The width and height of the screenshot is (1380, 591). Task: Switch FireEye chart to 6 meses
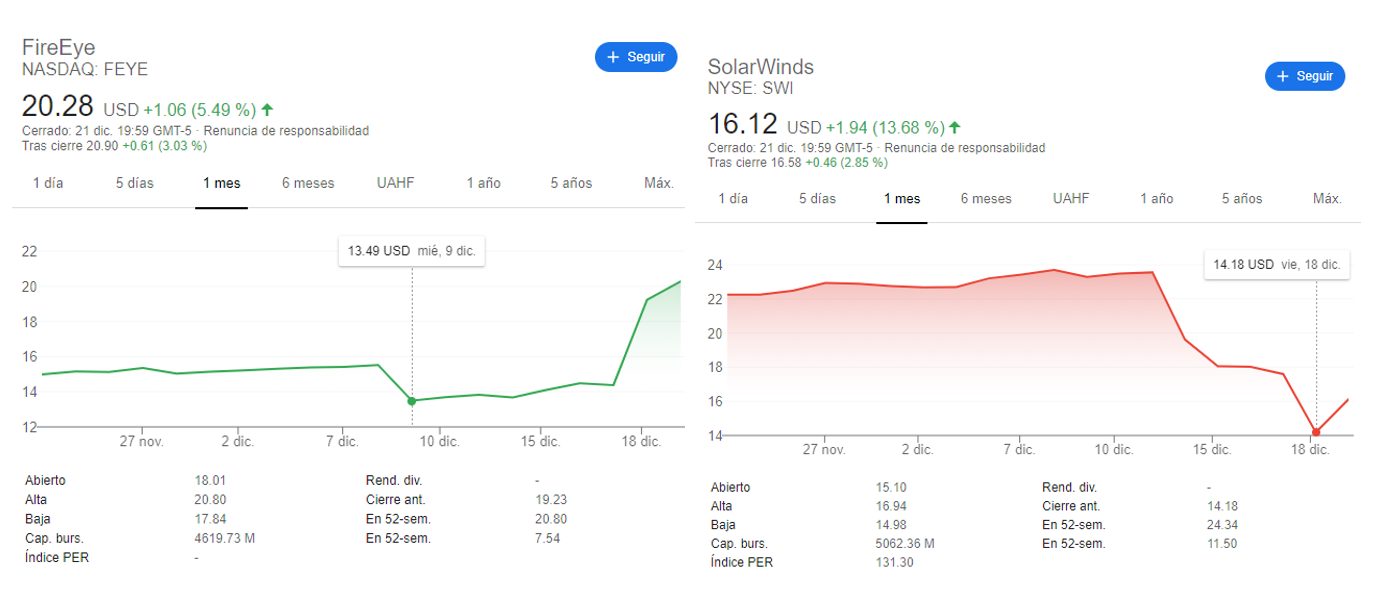(x=308, y=183)
